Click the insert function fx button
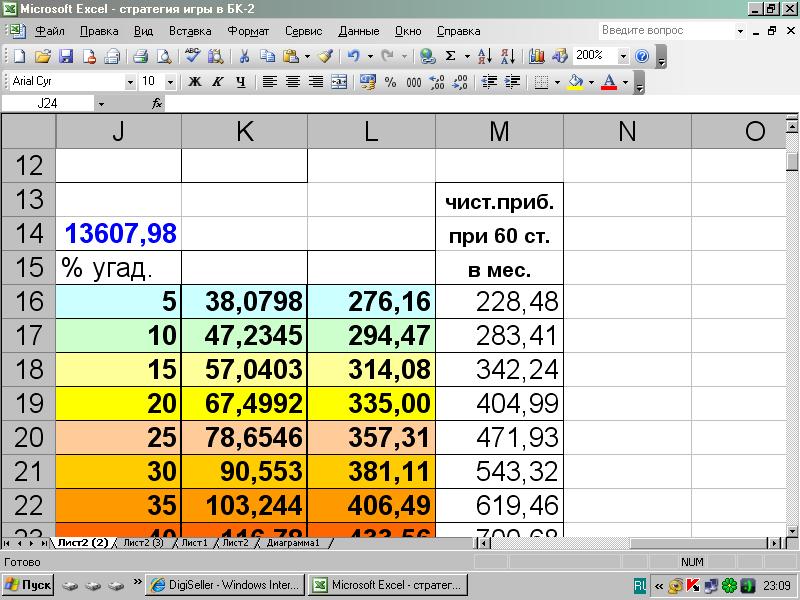Screen dimensions: 800x600 pyautogui.click(x=157, y=104)
